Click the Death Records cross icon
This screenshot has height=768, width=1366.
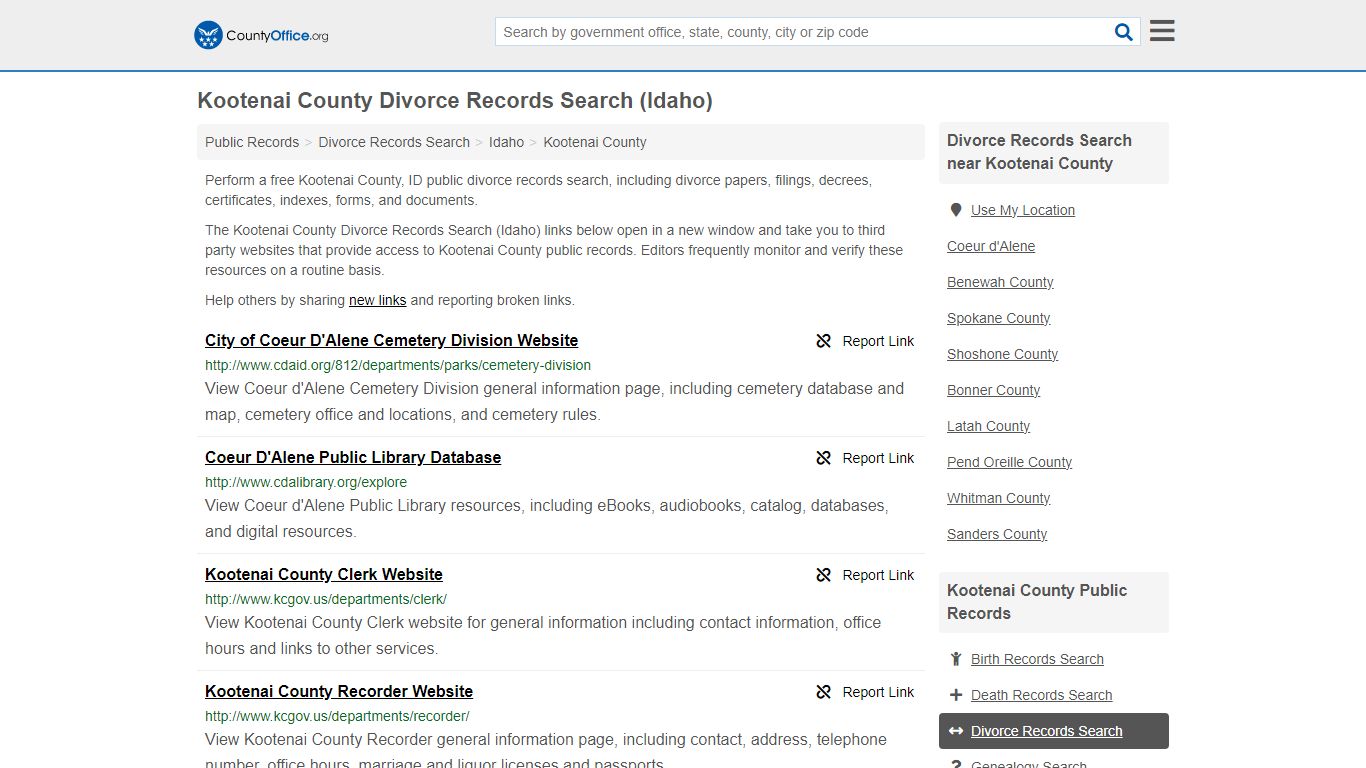tap(956, 695)
